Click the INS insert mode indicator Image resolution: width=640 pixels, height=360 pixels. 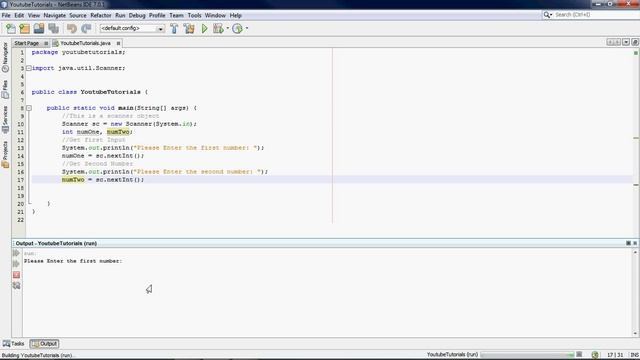(634, 355)
